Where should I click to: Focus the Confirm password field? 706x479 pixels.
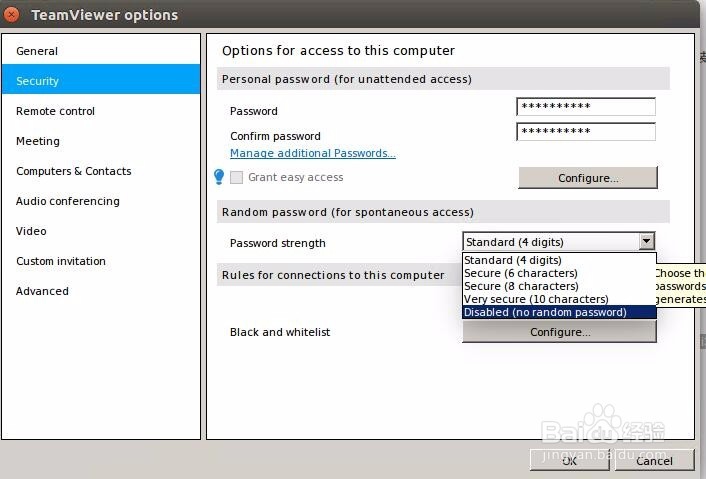[x=586, y=131]
